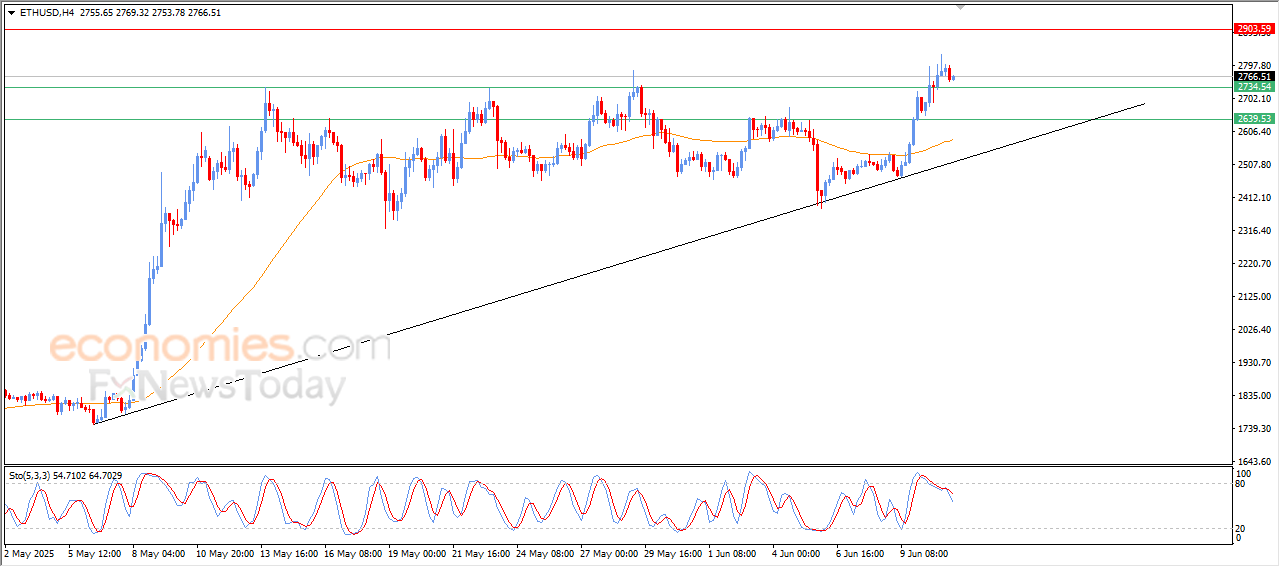The height and width of the screenshot is (567, 1280).
Task: Click the 2316.40 price axis value
Action: coord(1254,231)
